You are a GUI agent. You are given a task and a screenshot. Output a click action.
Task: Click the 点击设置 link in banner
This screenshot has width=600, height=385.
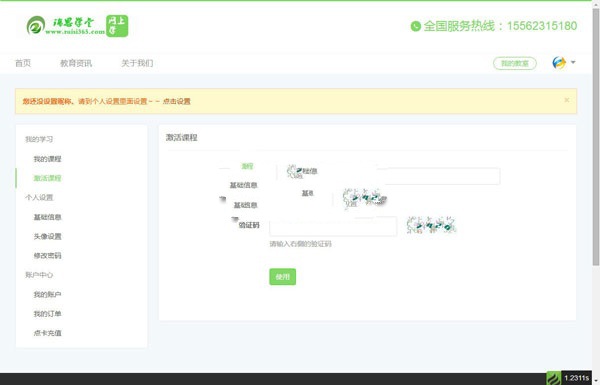[177, 101]
